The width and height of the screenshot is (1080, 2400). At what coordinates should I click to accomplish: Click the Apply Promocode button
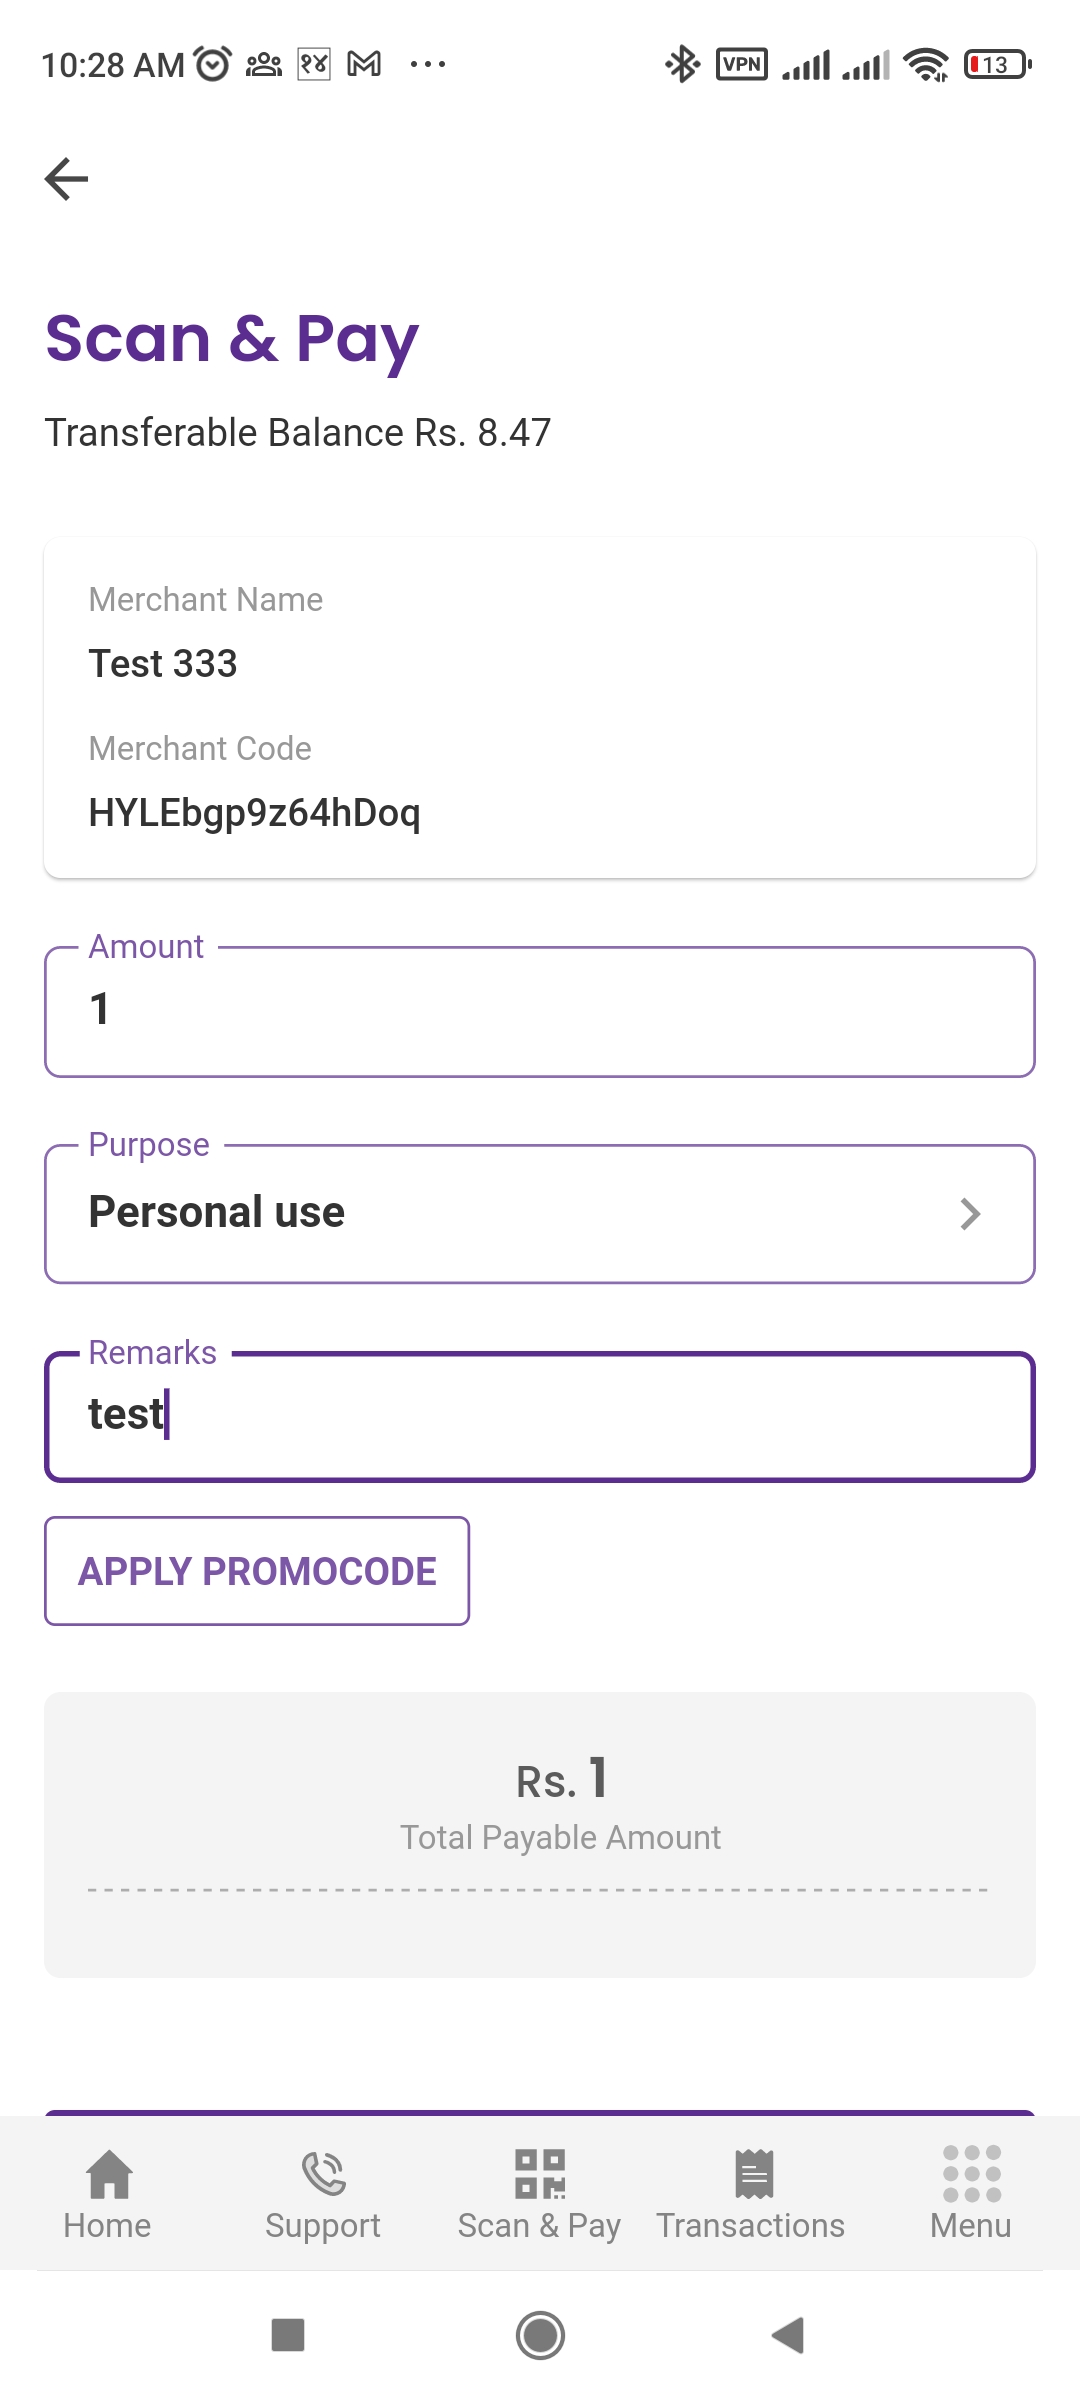tap(257, 1571)
